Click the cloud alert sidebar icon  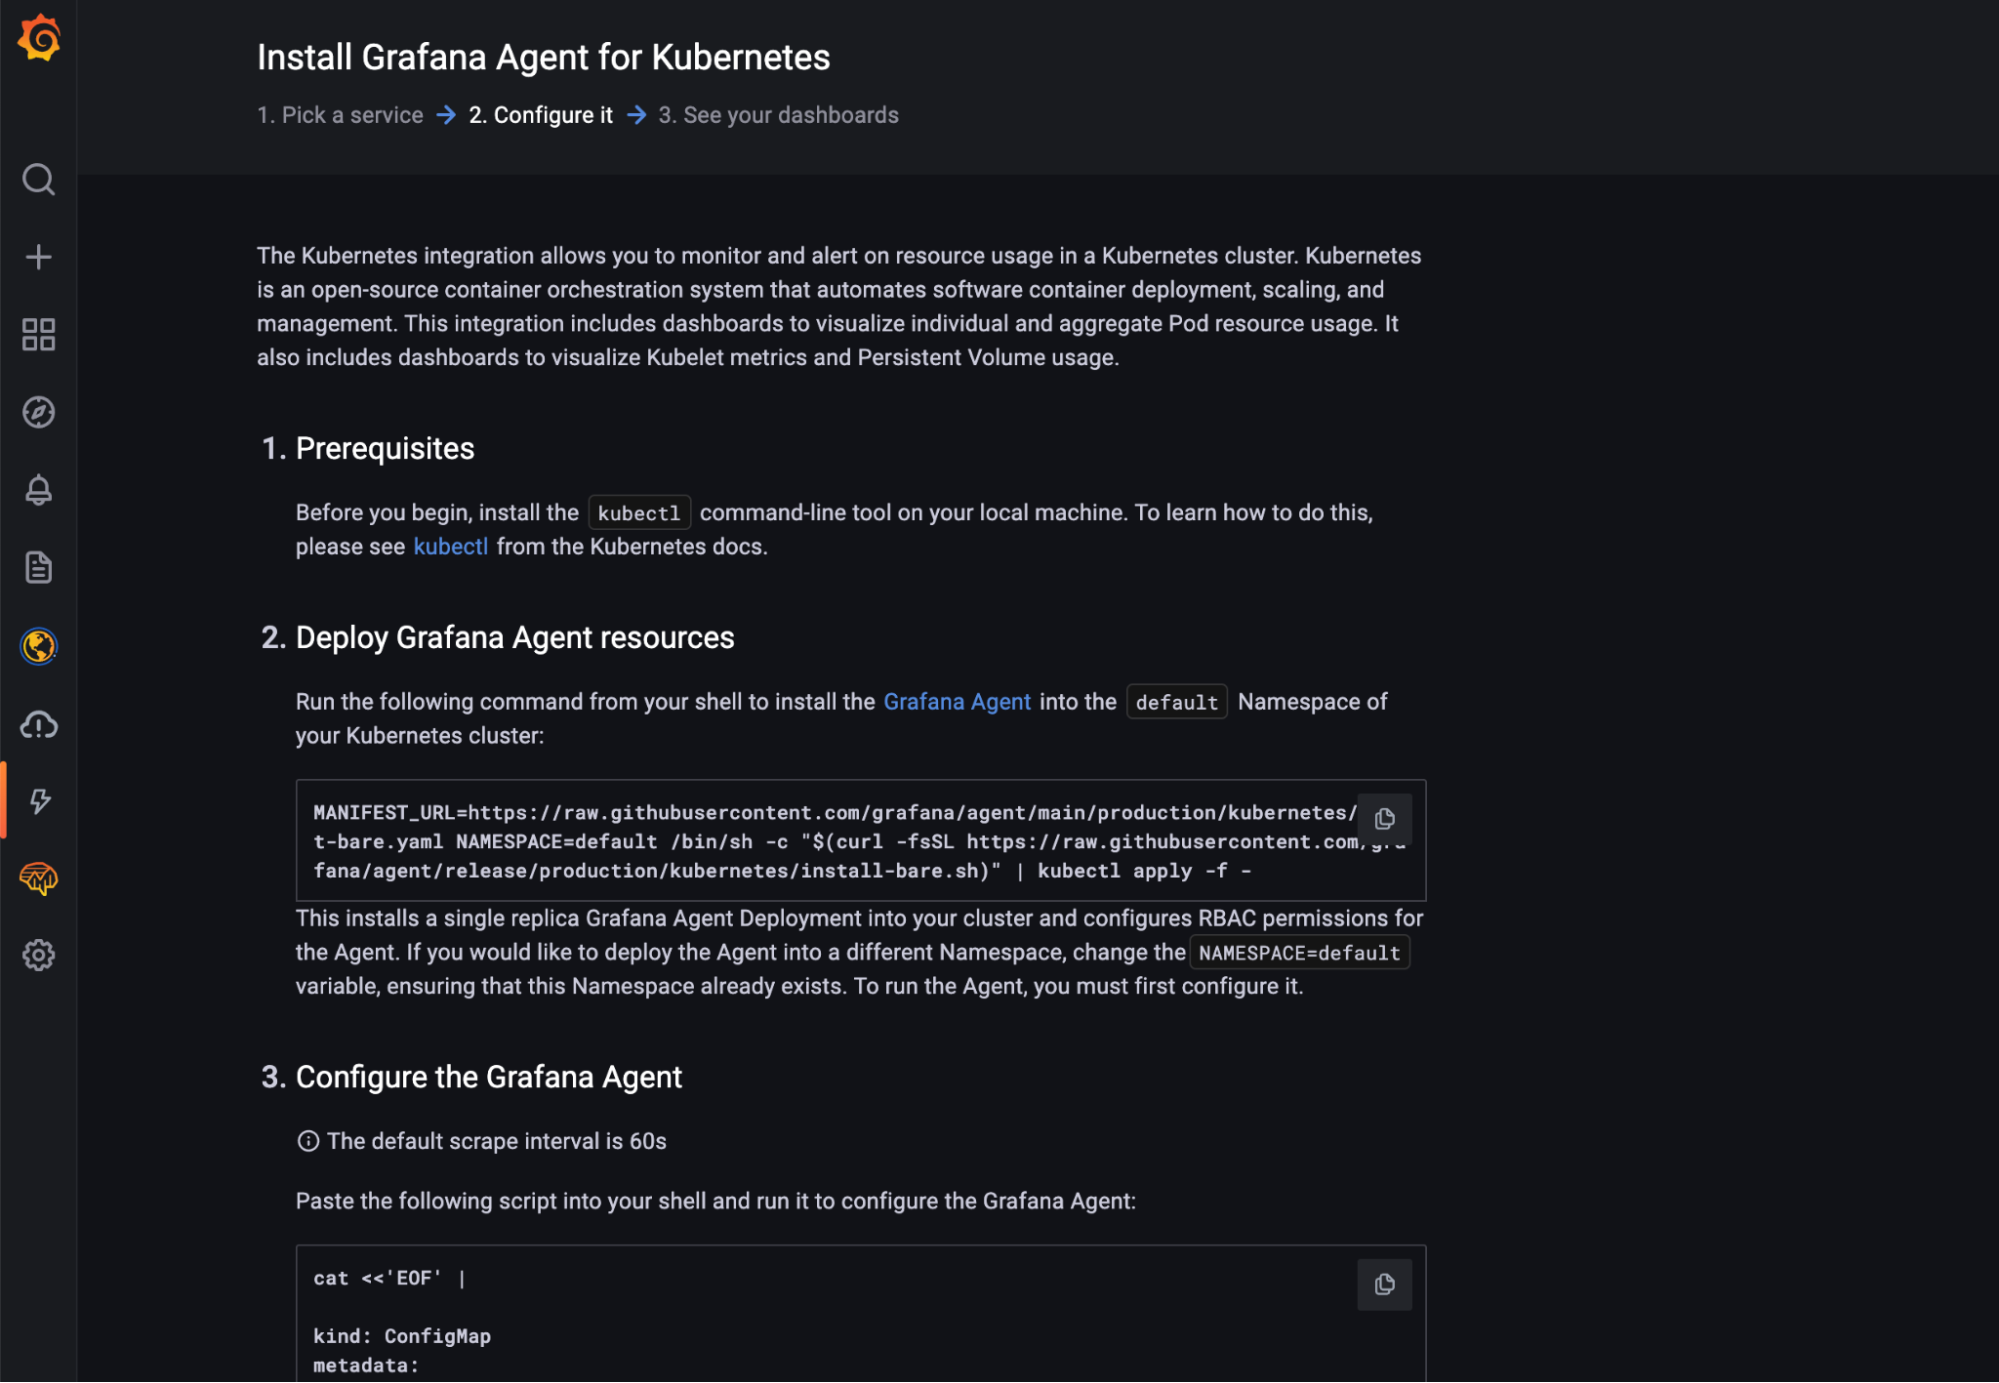(39, 724)
